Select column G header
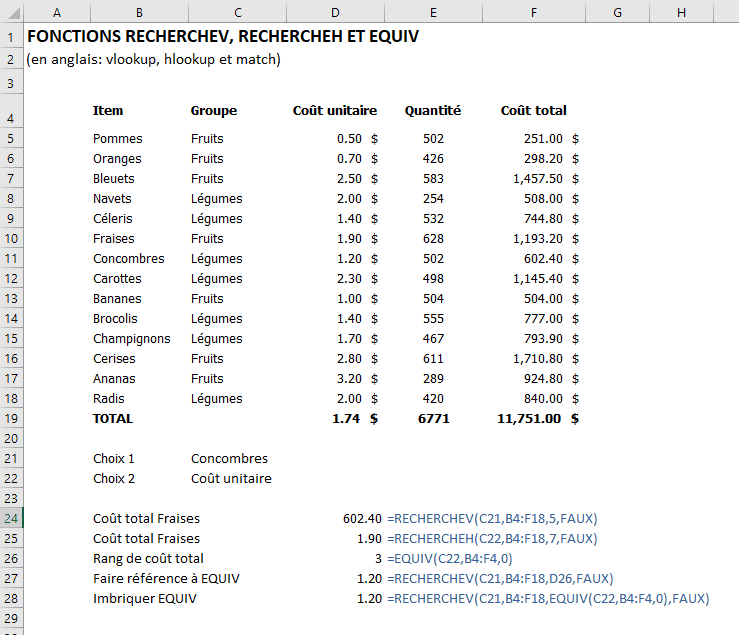739x635 pixels. coord(617,12)
